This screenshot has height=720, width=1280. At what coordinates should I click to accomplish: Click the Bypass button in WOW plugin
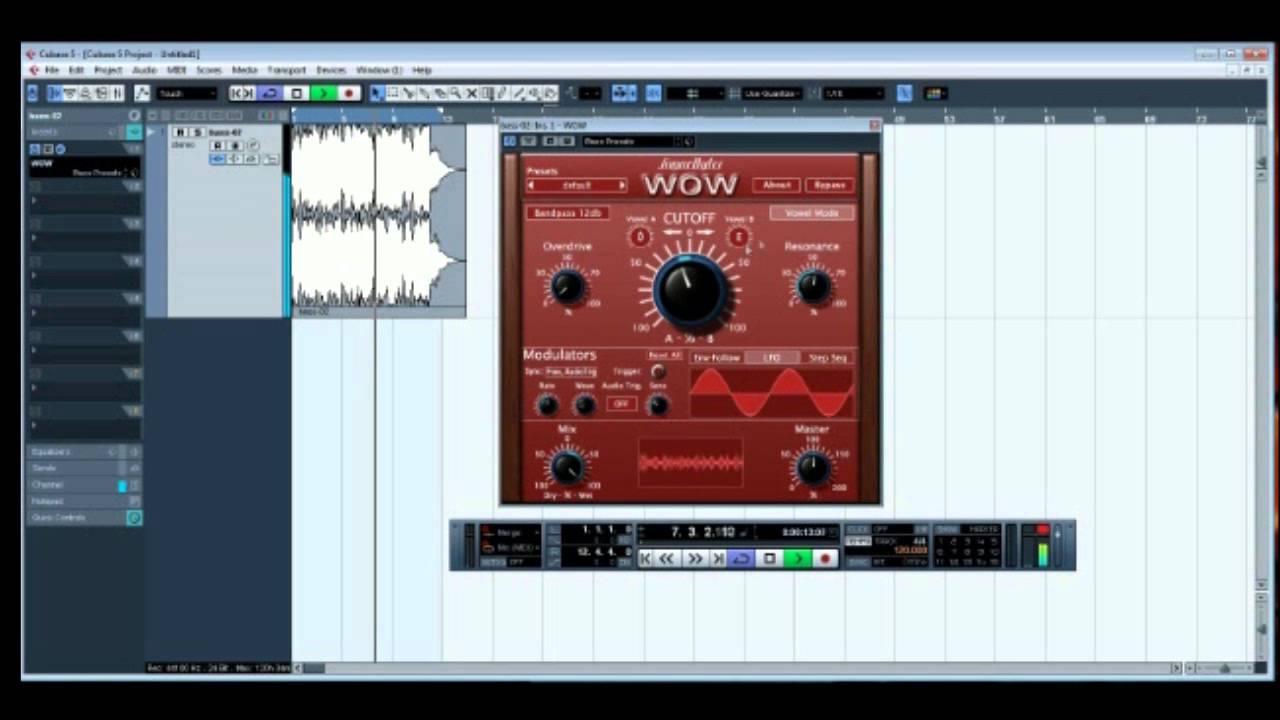tap(830, 185)
